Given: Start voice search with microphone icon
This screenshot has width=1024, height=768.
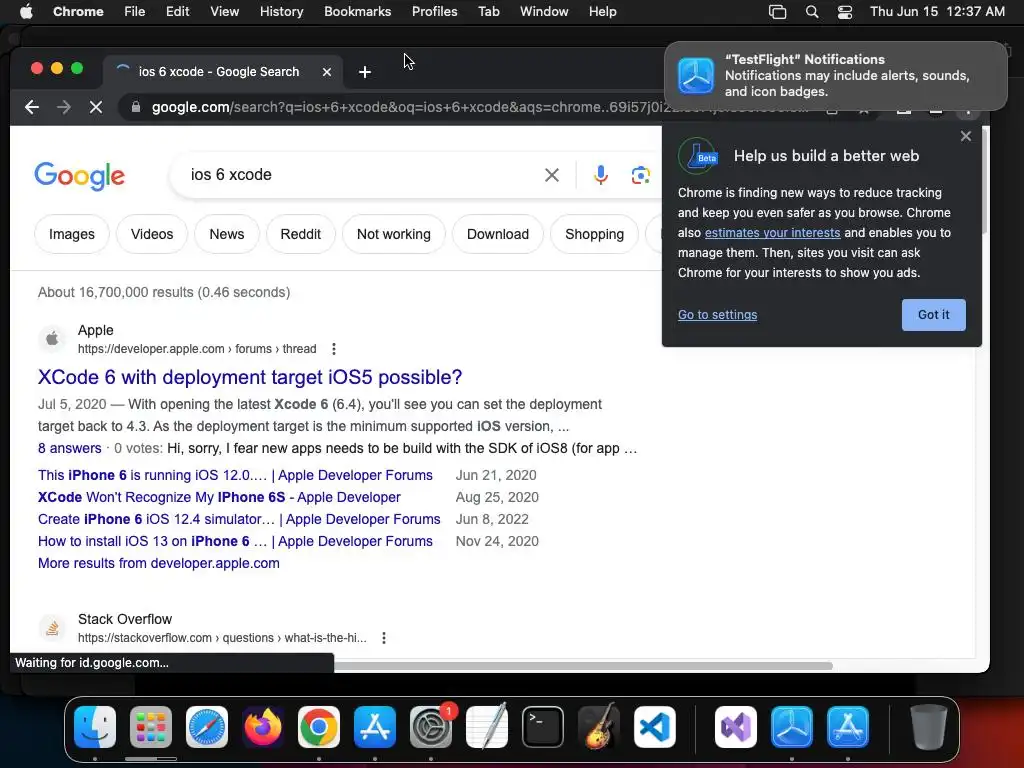Looking at the screenshot, I should point(601,175).
